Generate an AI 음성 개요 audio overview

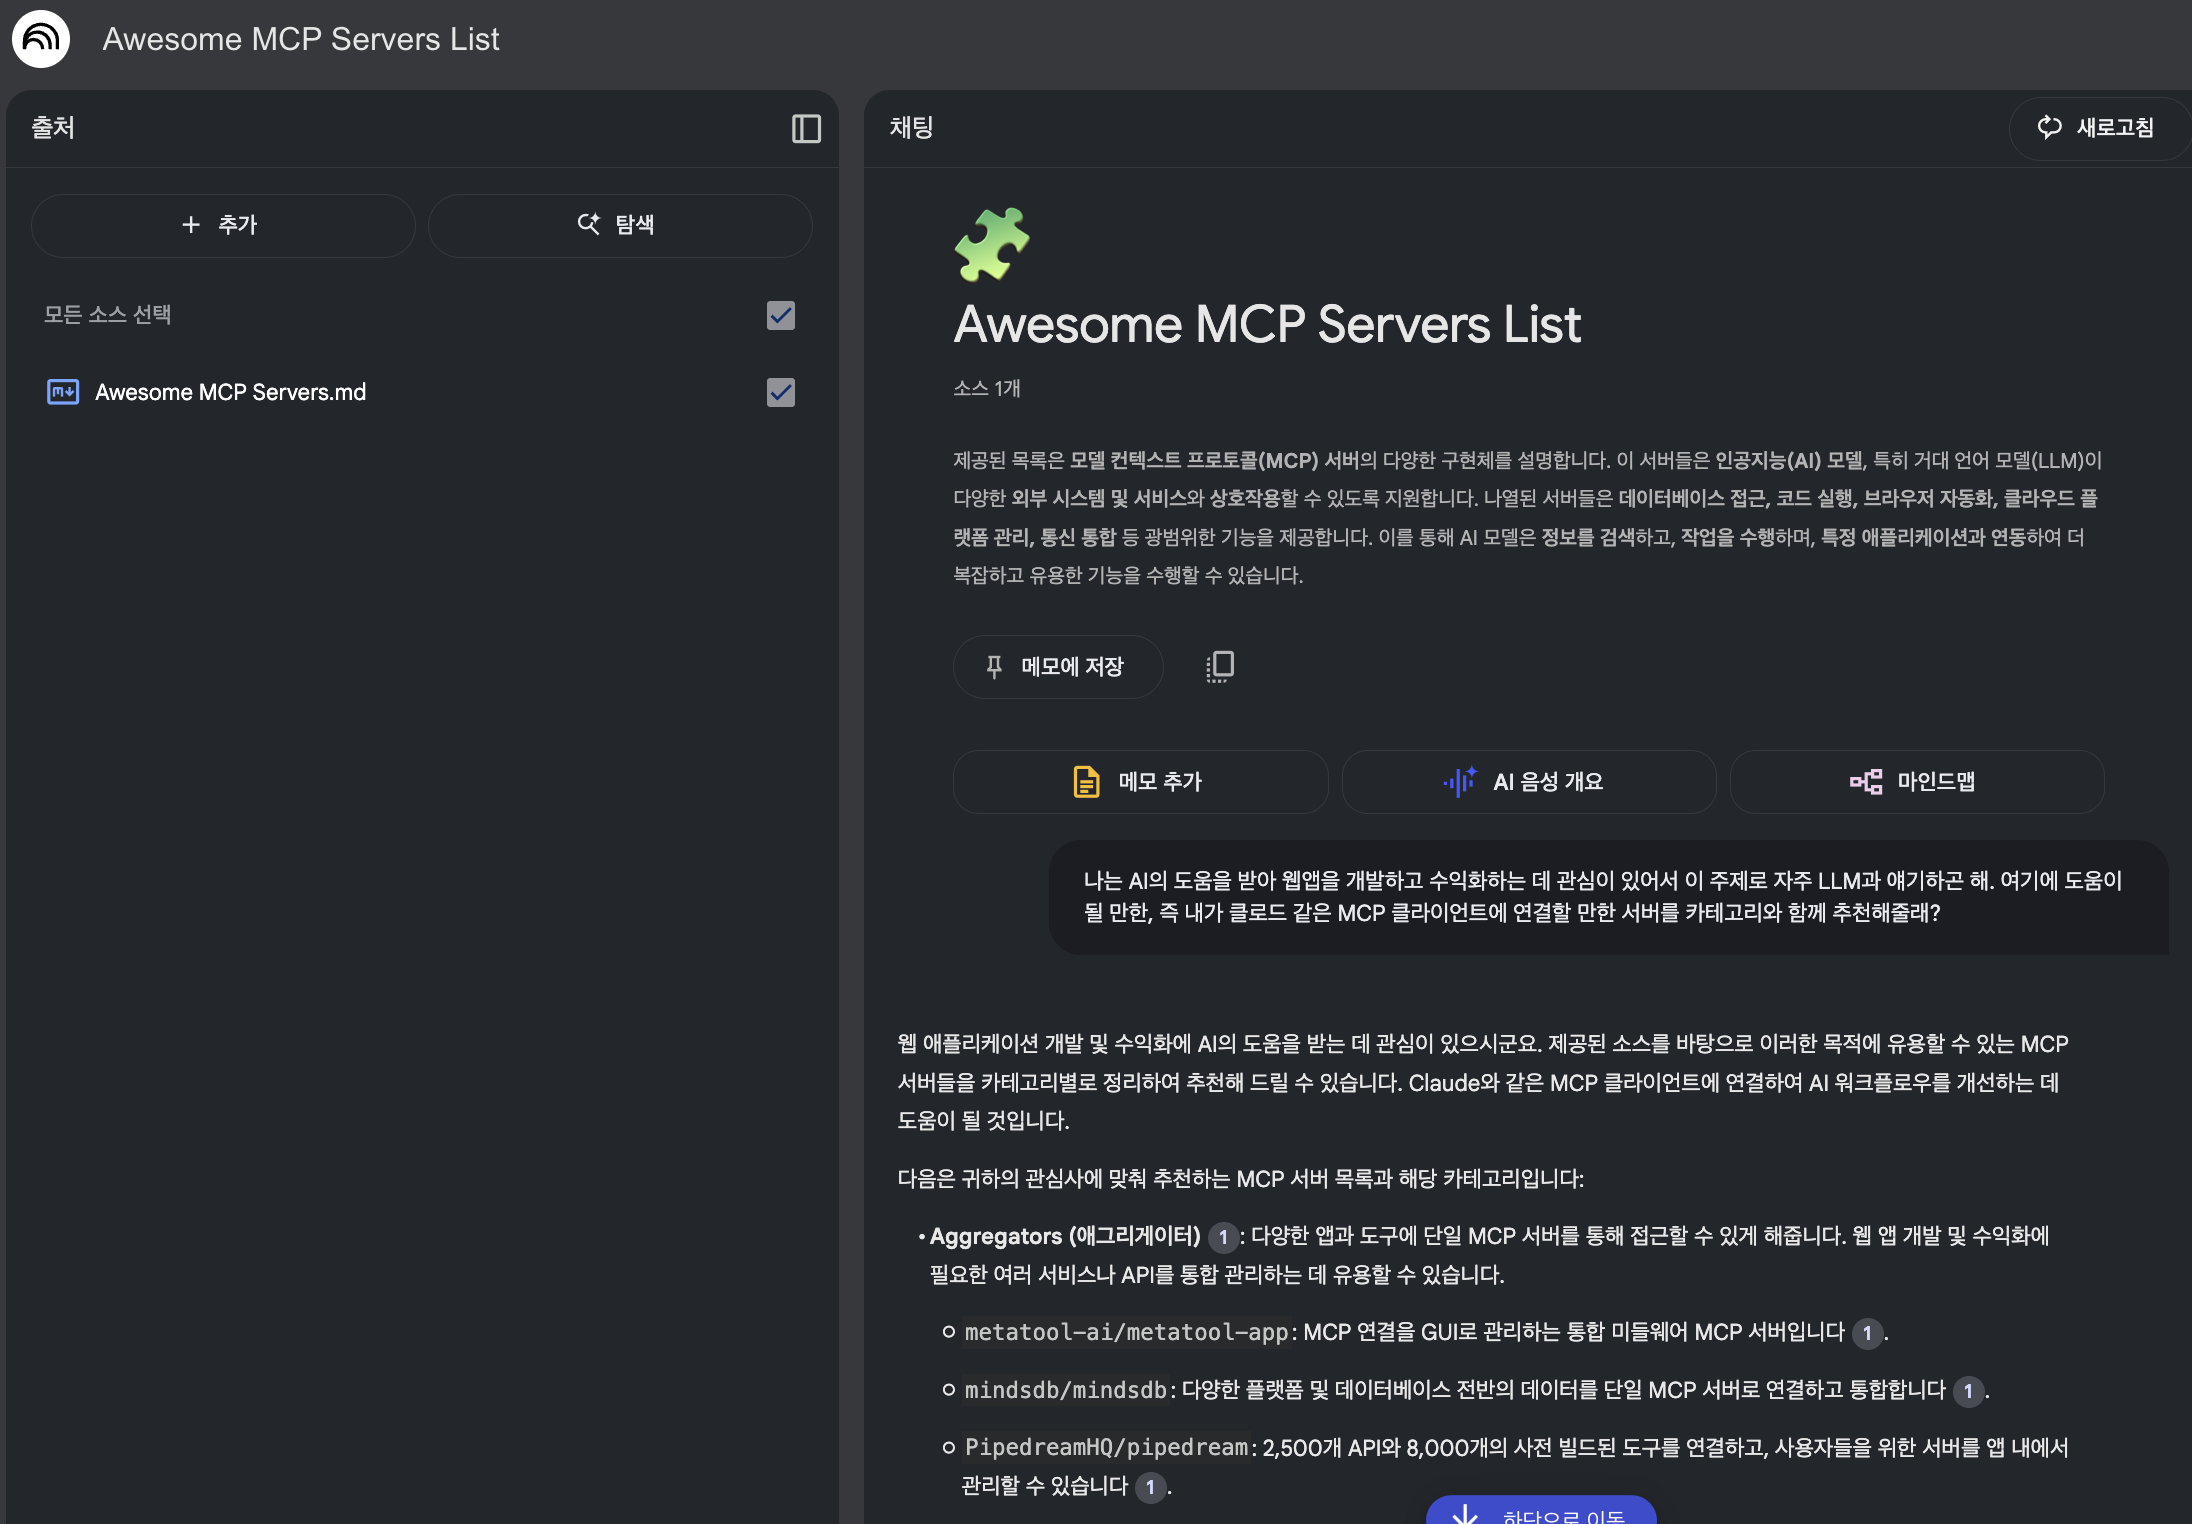(x=1528, y=781)
